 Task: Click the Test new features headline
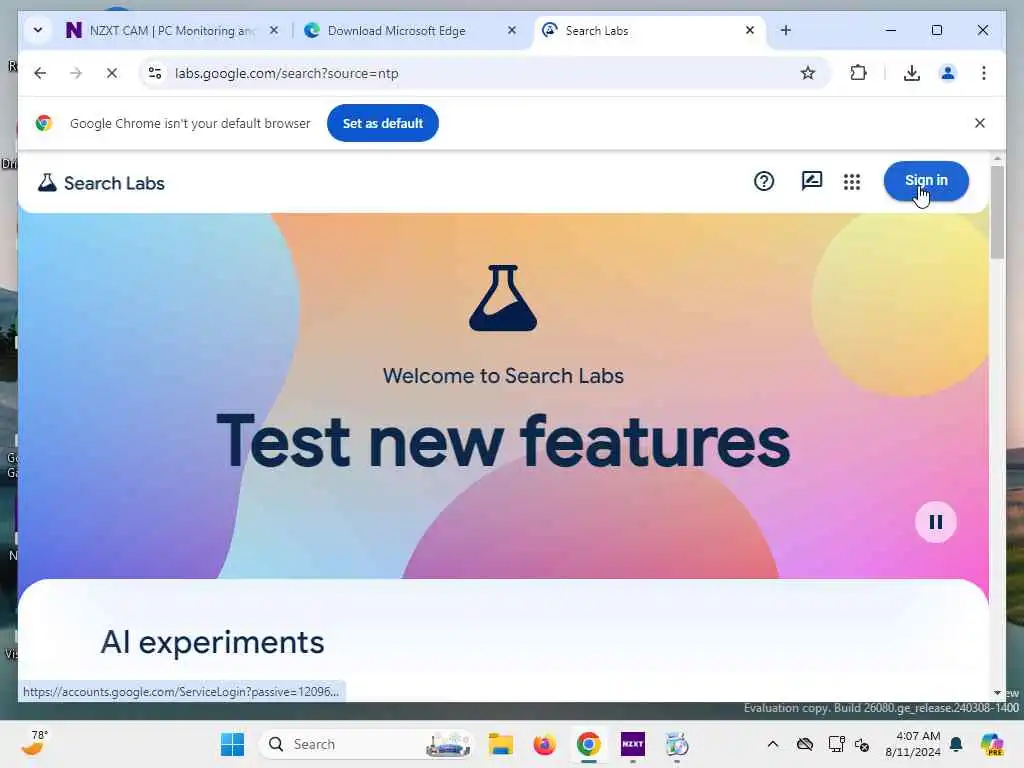point(503,442)
